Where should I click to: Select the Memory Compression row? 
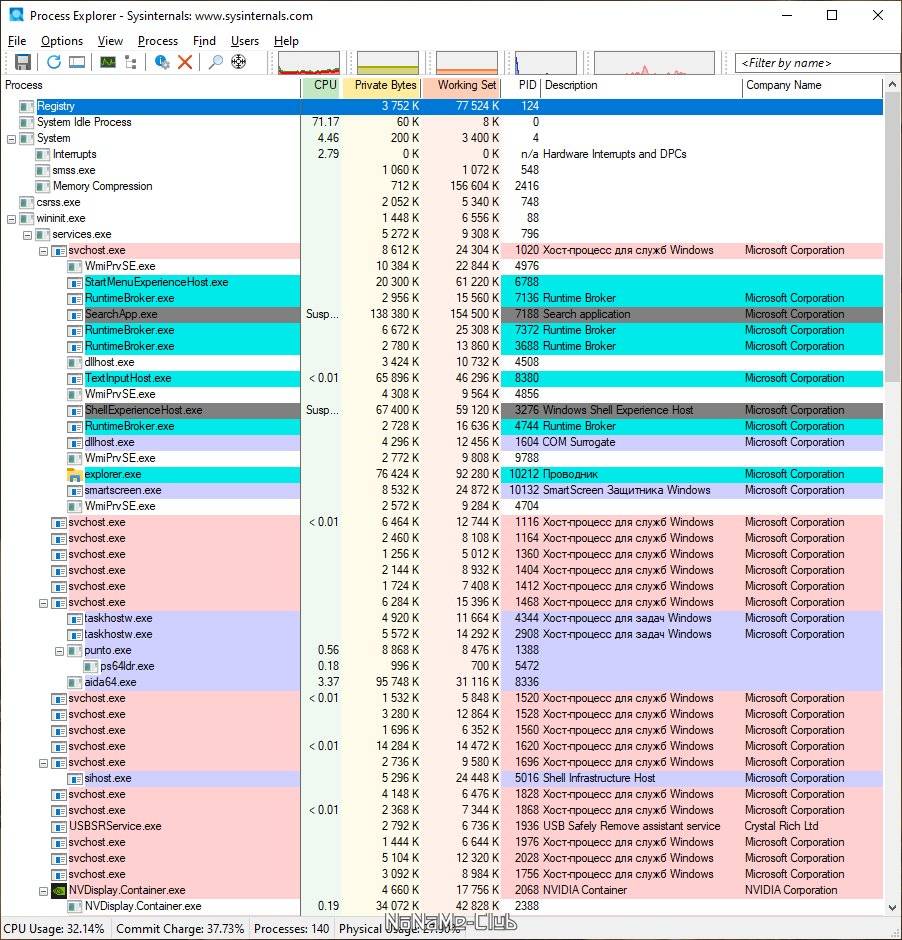pos(442,186)
